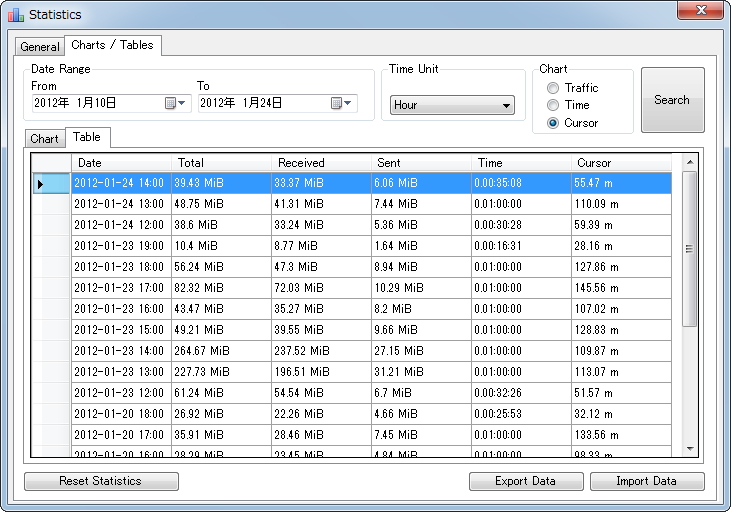Click the Search button
The image size is (731, 512).
pos(672,100)
